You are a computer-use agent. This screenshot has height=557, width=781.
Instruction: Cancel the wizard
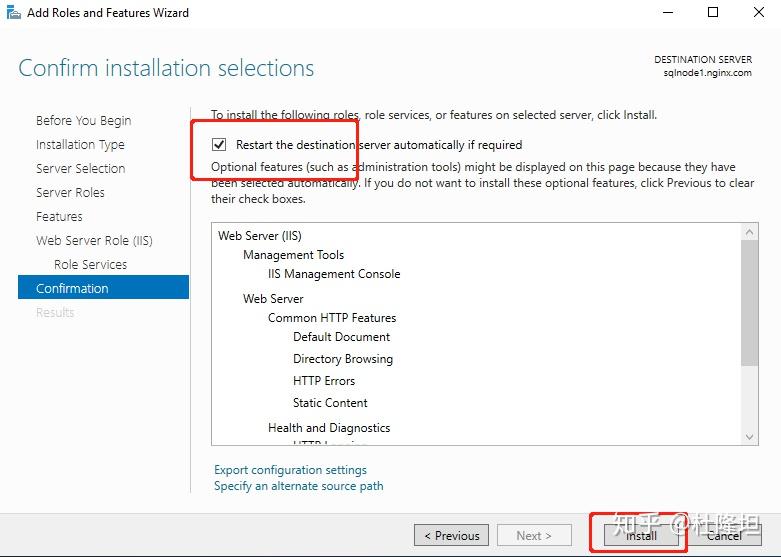click(724, 535)
